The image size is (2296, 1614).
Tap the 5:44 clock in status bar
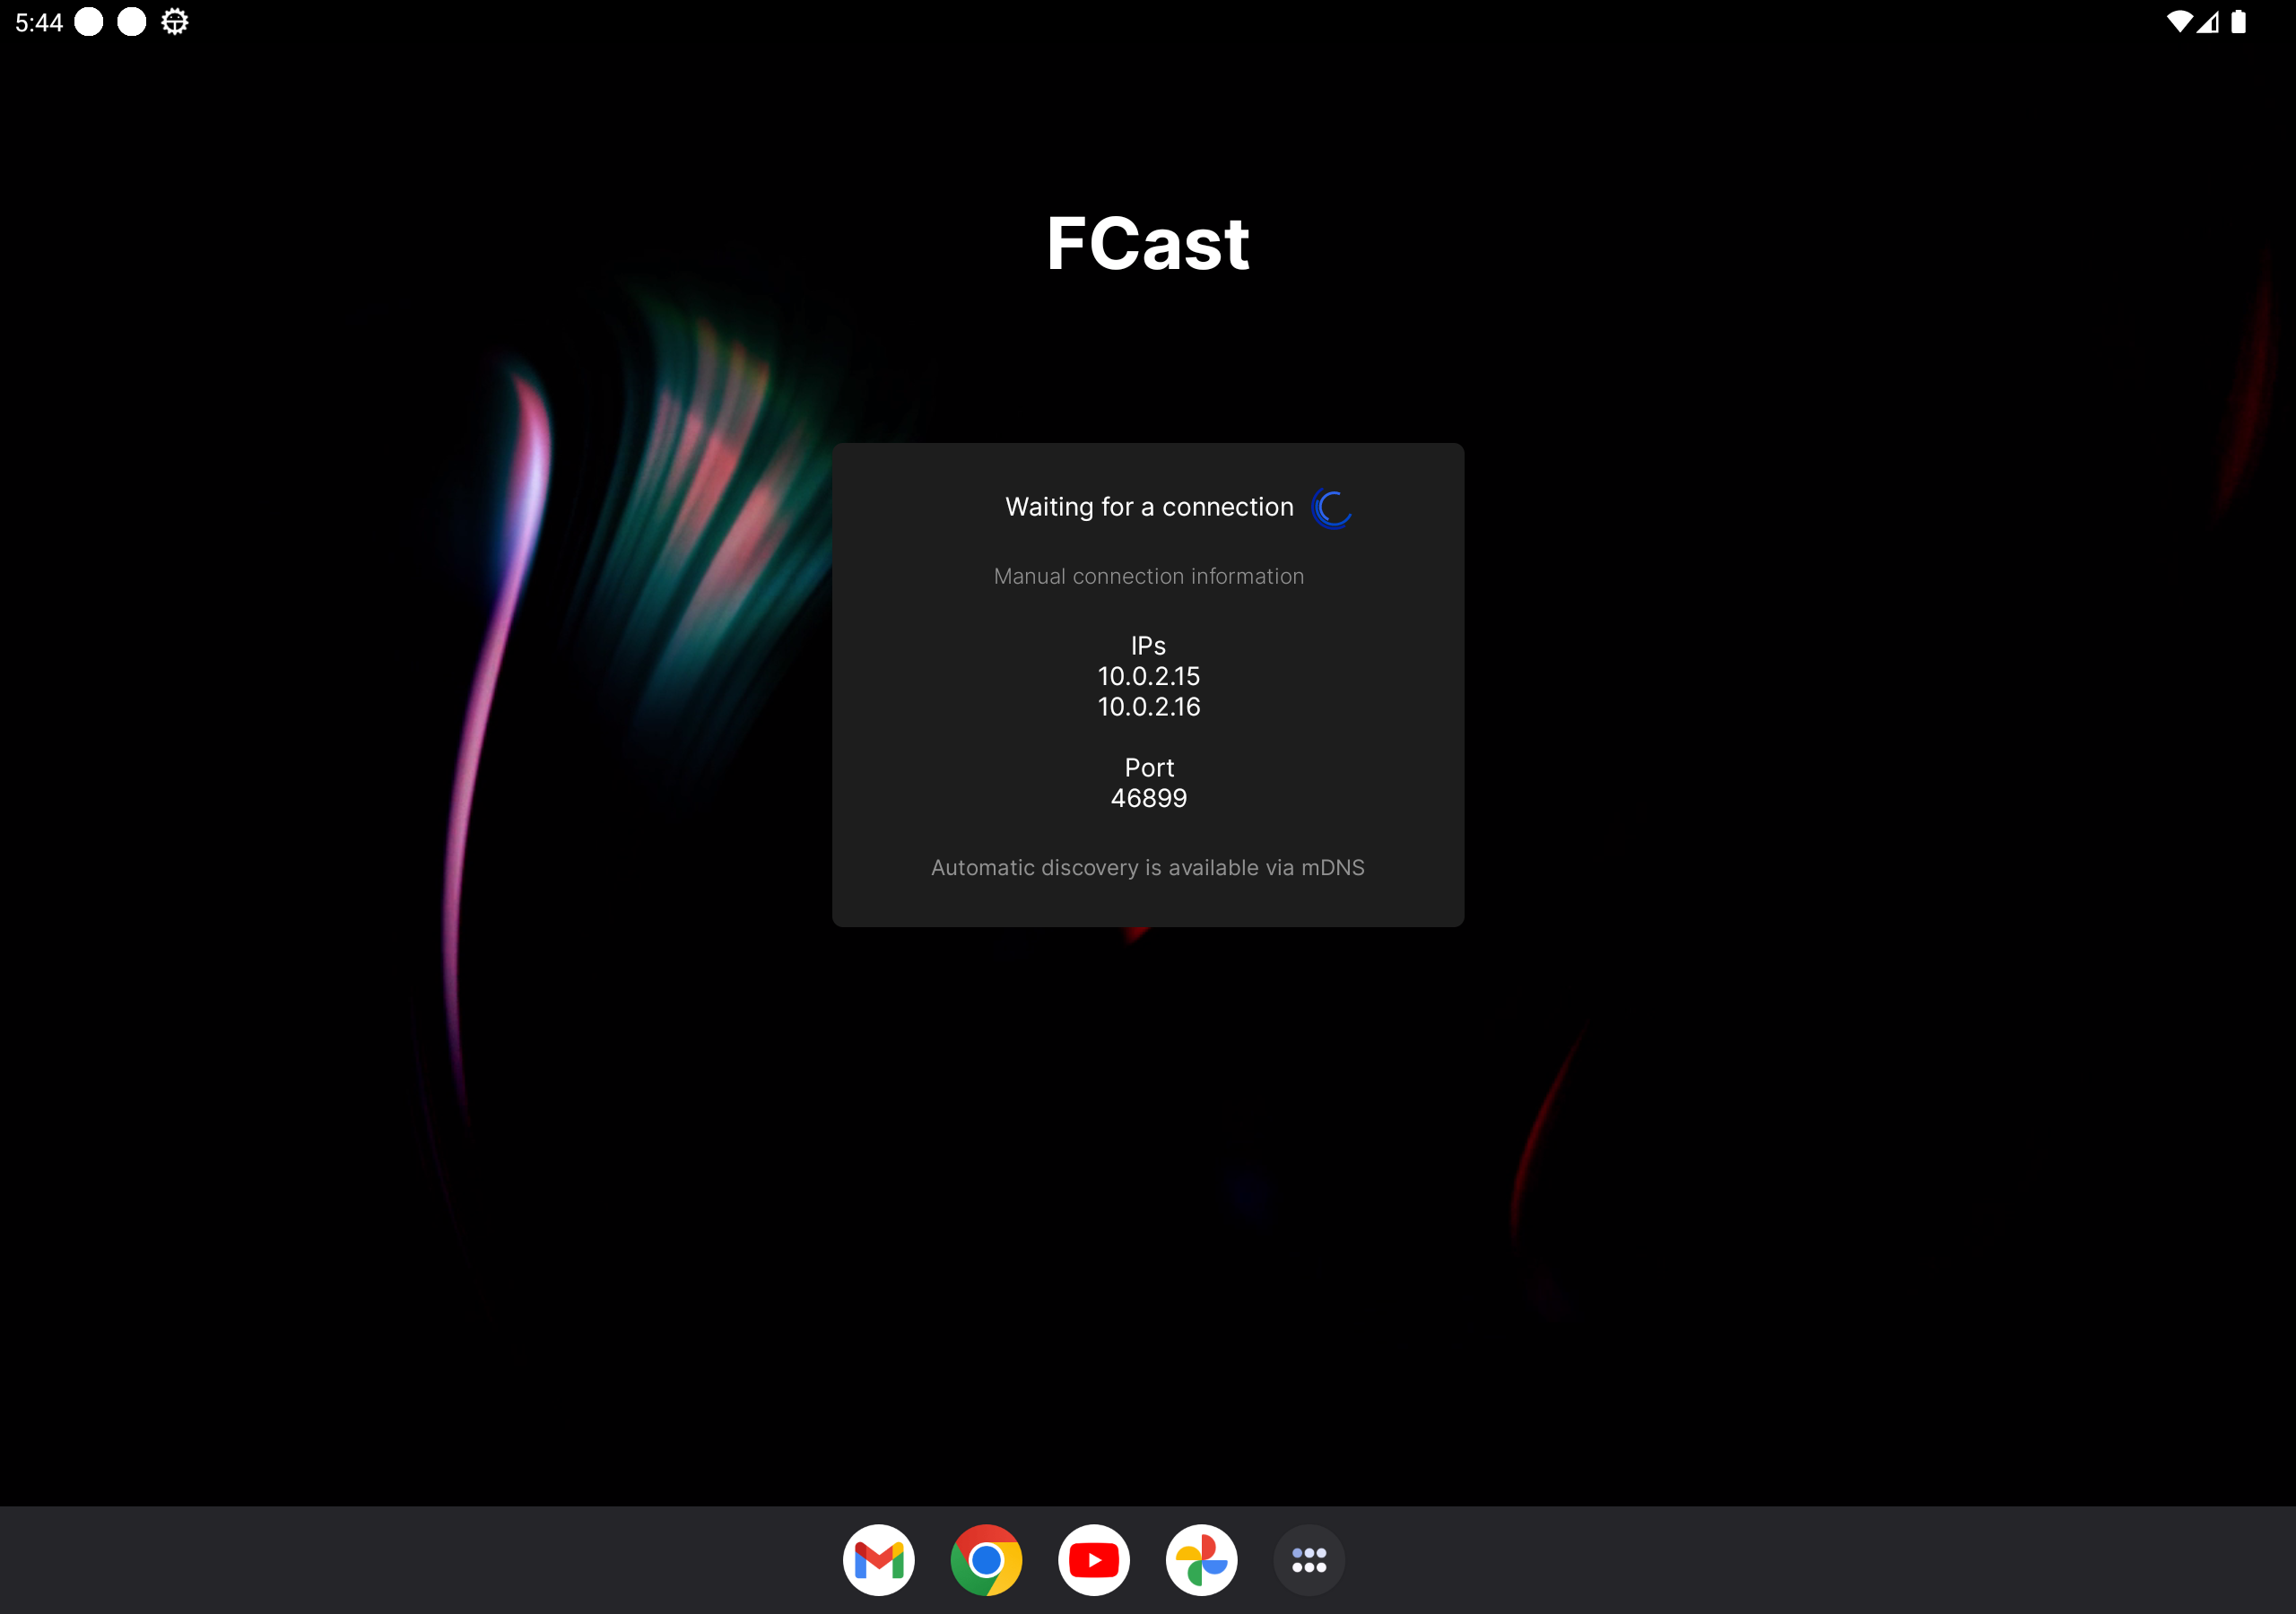(x=39, y=22)
